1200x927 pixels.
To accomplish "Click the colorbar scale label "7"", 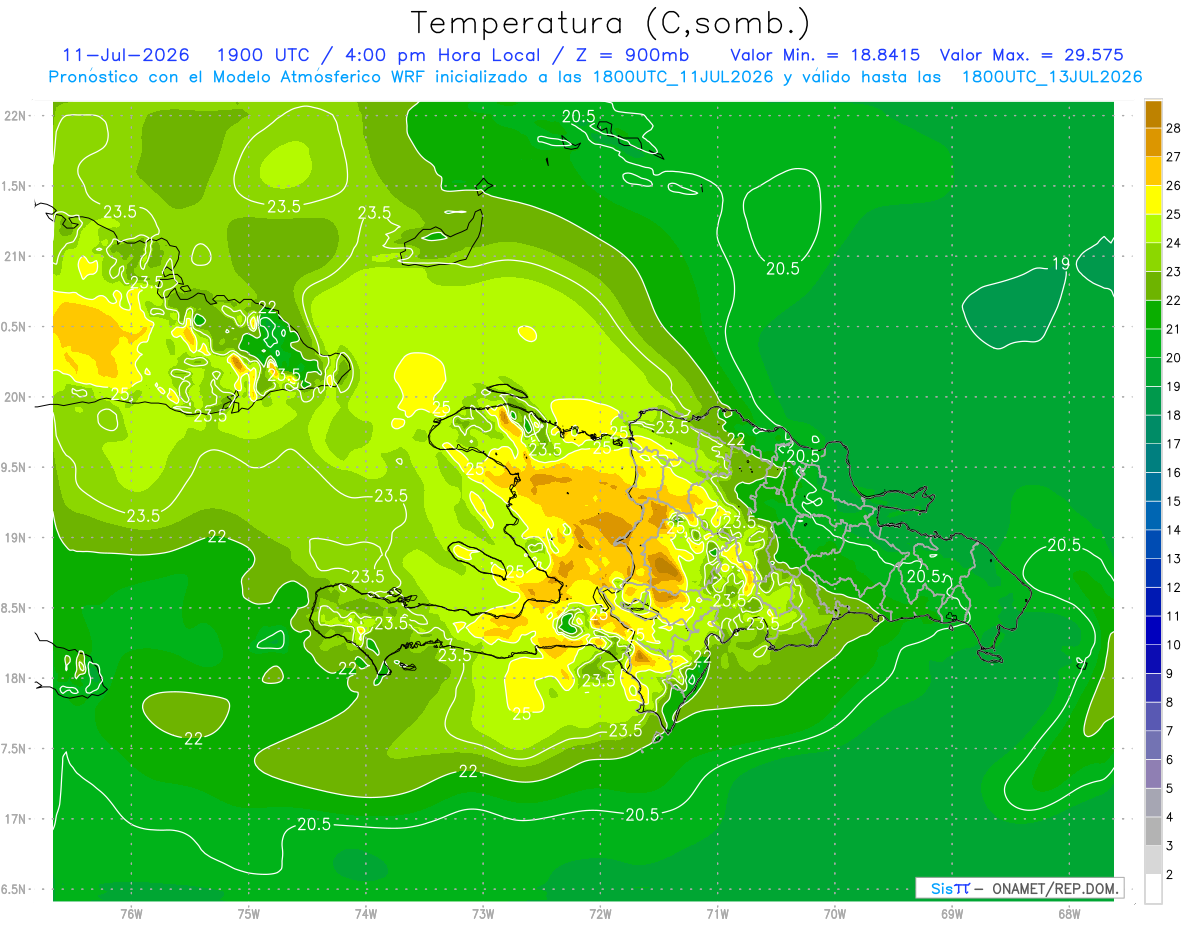I will click(1170, 731).
